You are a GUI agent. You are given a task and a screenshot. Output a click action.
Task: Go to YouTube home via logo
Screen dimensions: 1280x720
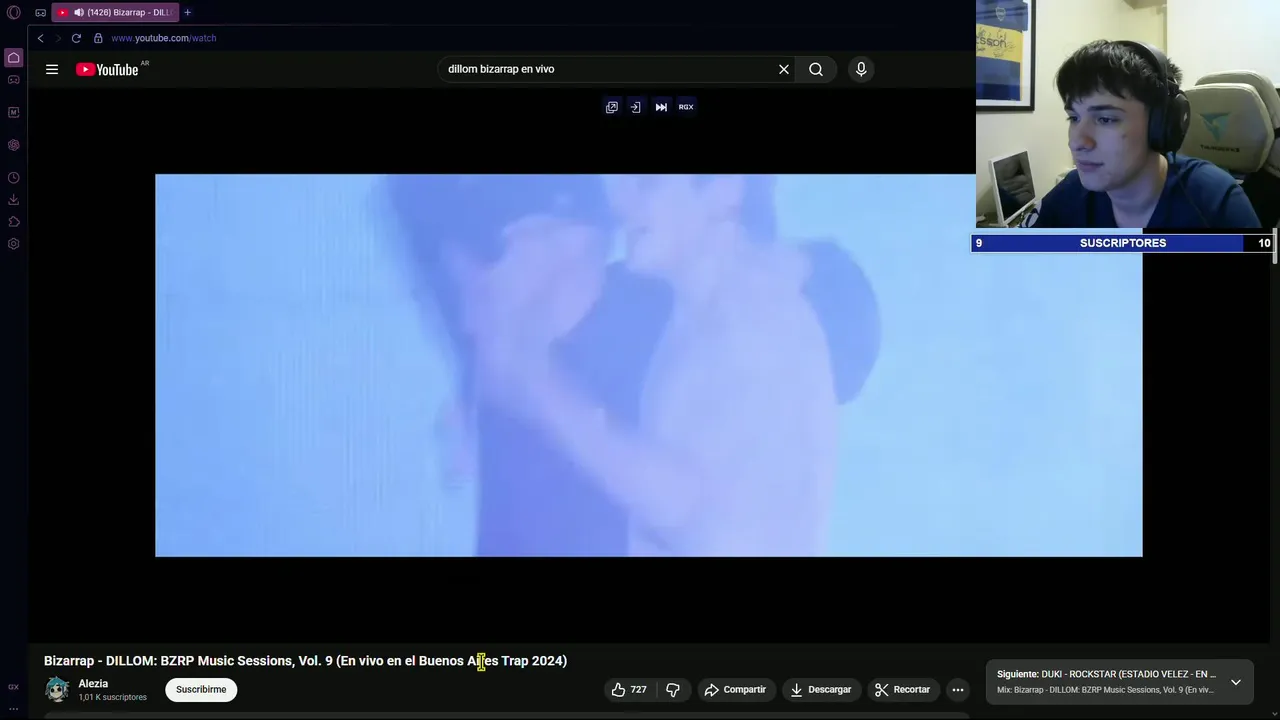[x=107, y=69]
